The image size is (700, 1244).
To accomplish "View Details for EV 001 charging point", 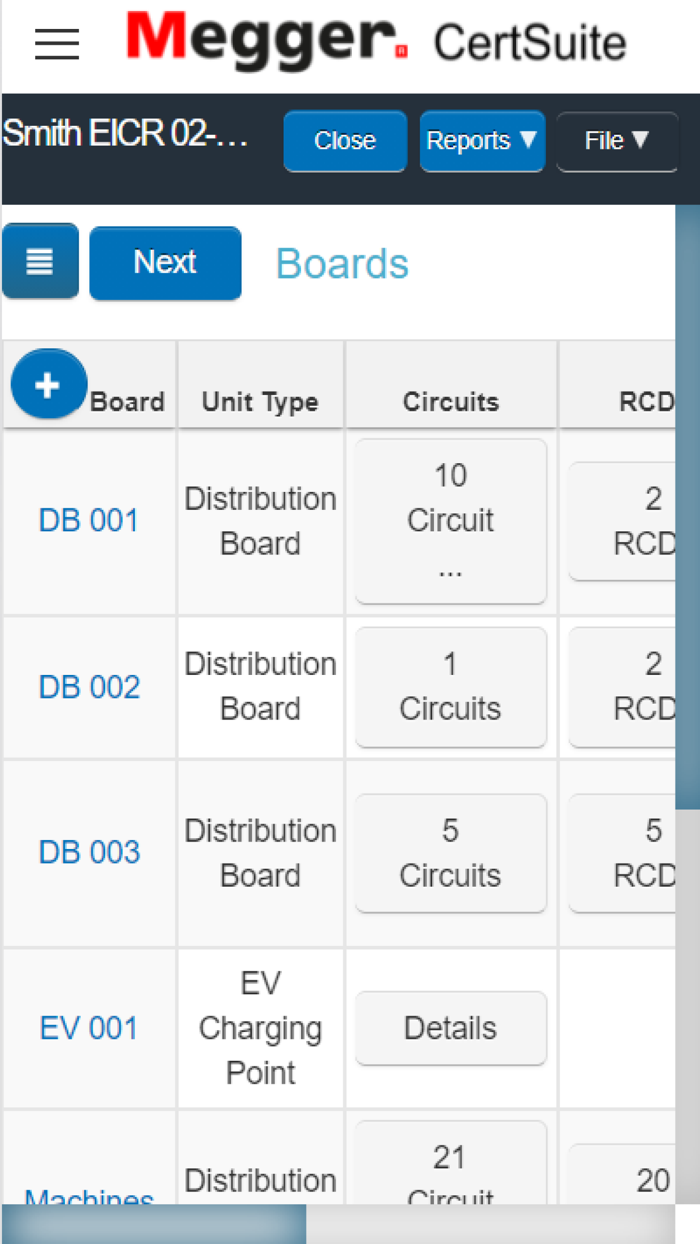I will tap(450, 1027).
